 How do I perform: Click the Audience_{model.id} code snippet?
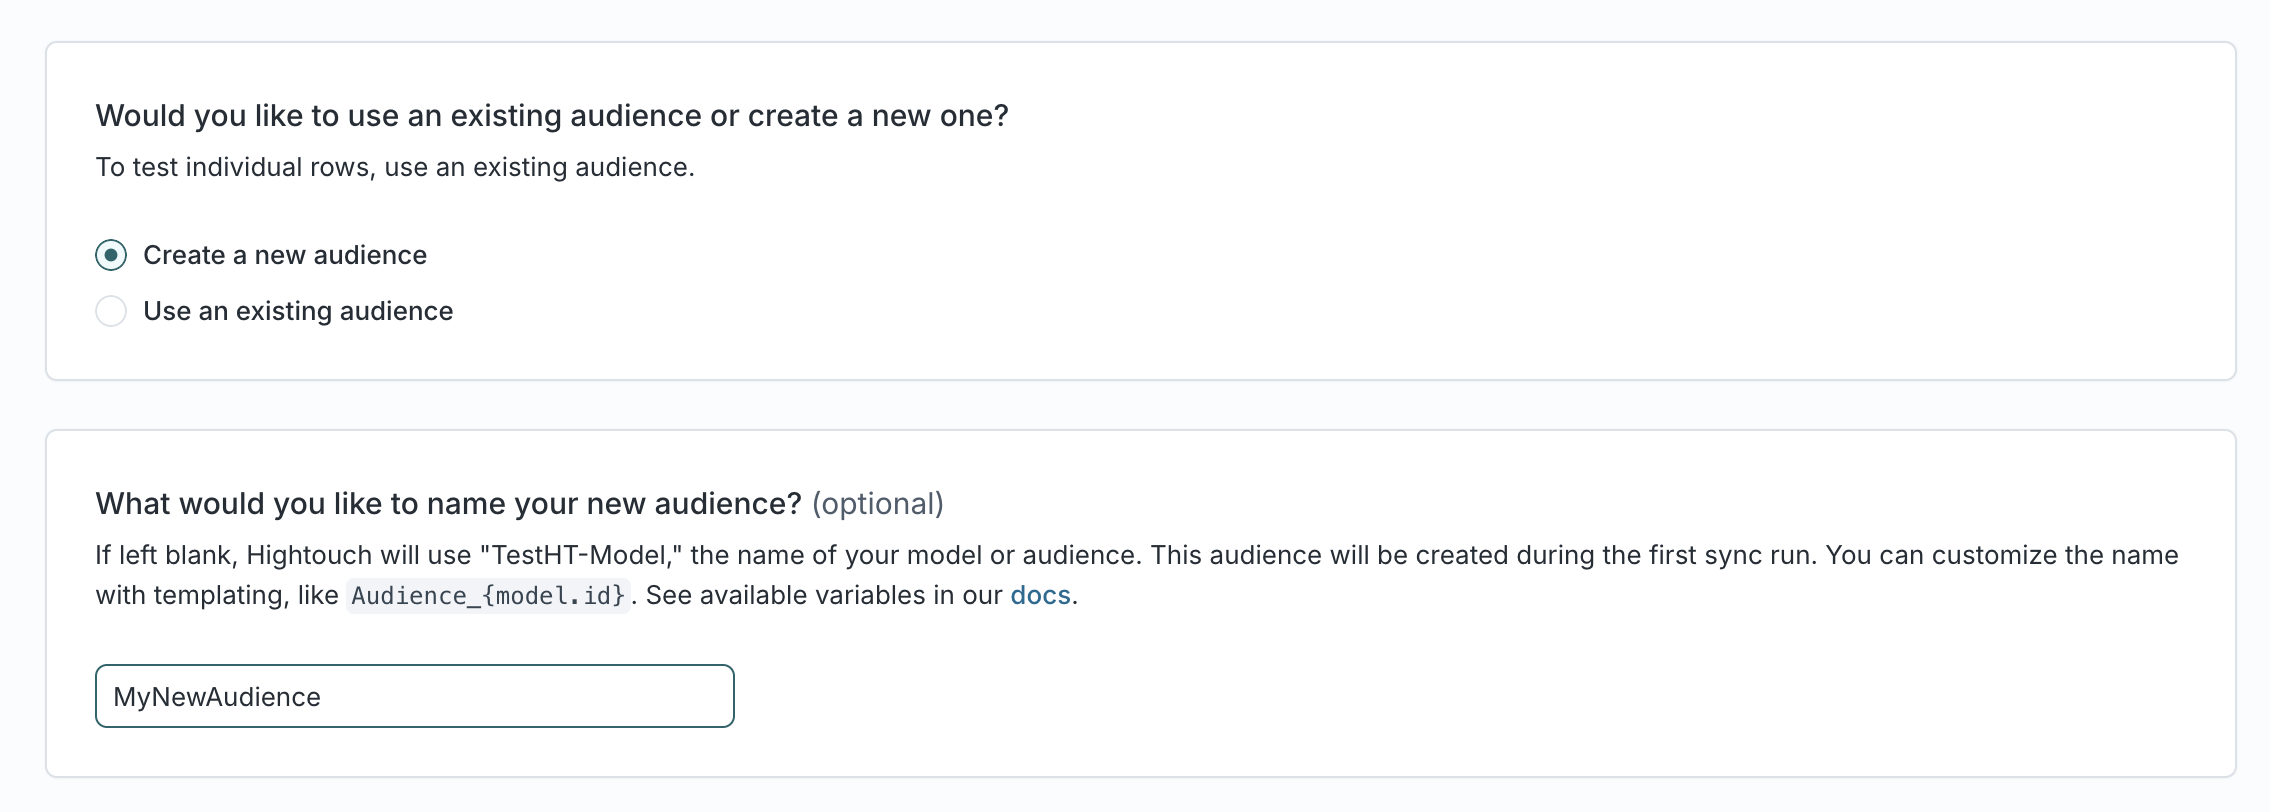pyautogui.click(x=488, y=596)
